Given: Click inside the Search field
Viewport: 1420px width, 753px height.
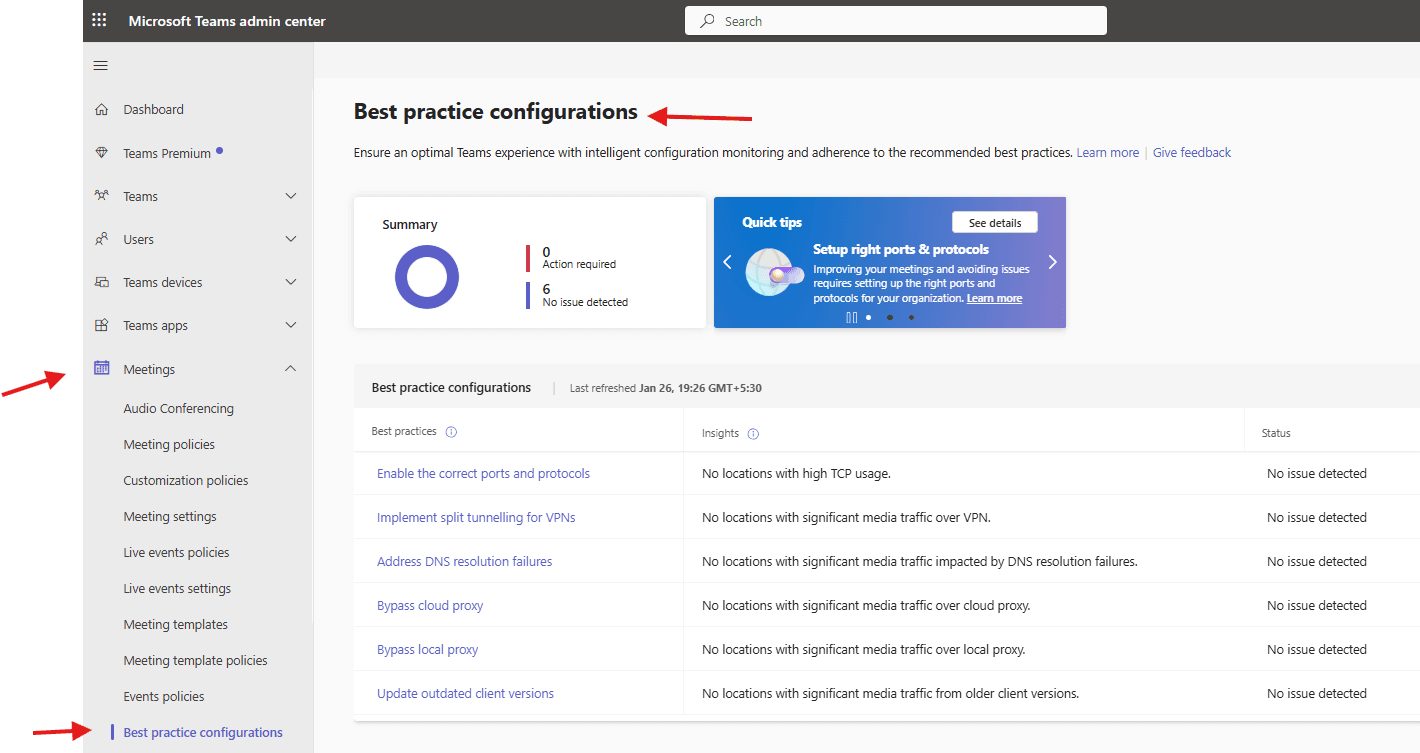Looking at the screenshot, I should pos(895,20).
